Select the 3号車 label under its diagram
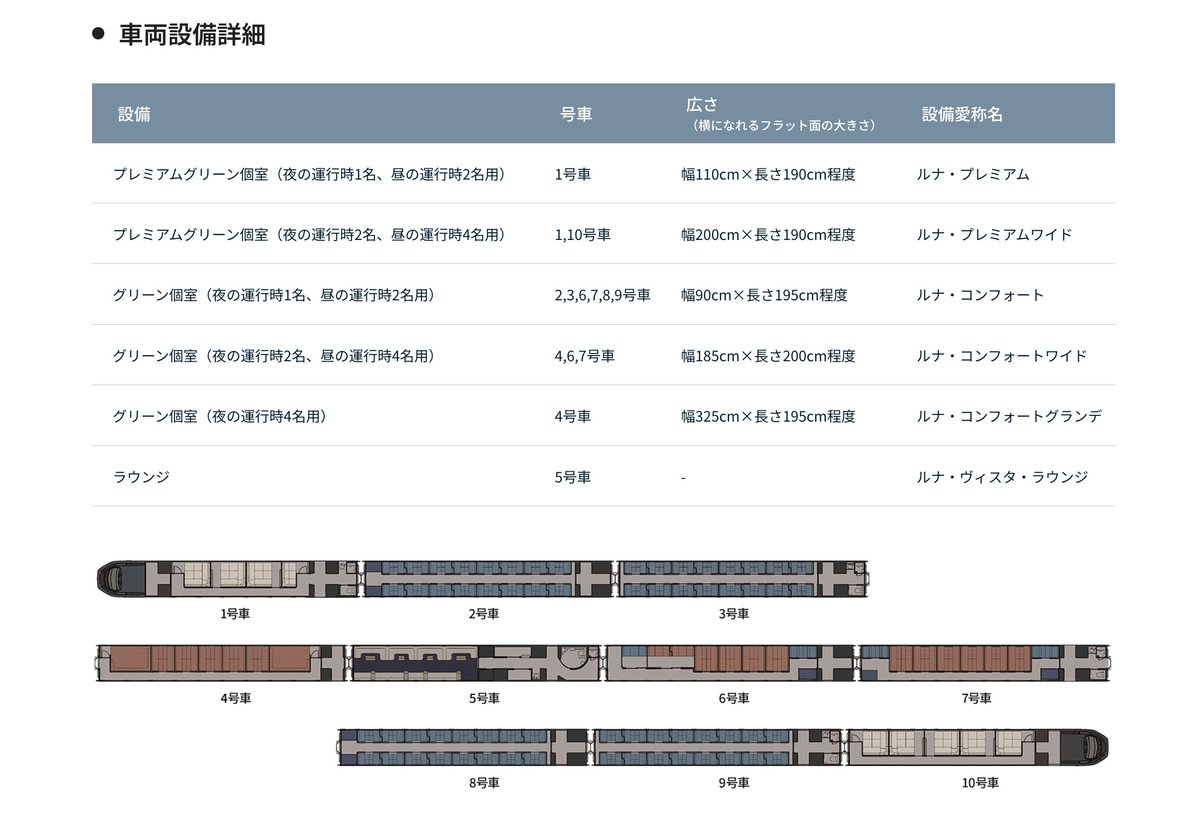This screenshot has height=834, width=1200. pos(734,614)
